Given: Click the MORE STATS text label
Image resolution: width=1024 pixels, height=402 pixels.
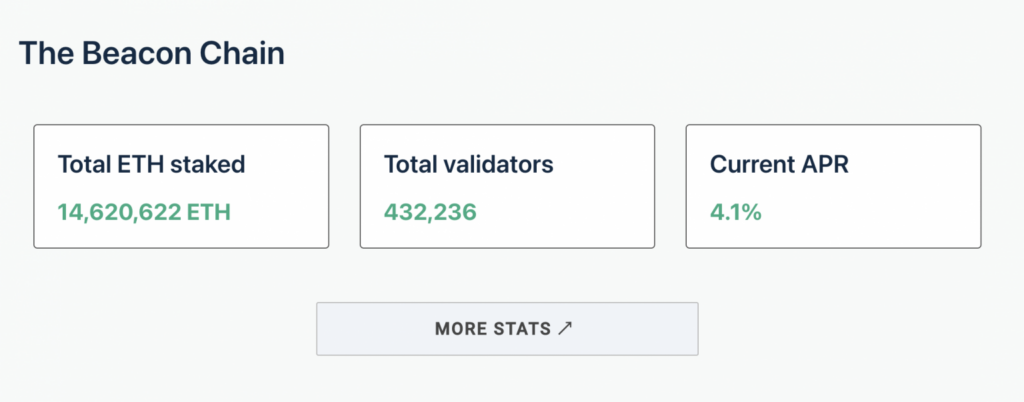Looking at the screenshot, I should pyautogui.click(x=493, y=328).
